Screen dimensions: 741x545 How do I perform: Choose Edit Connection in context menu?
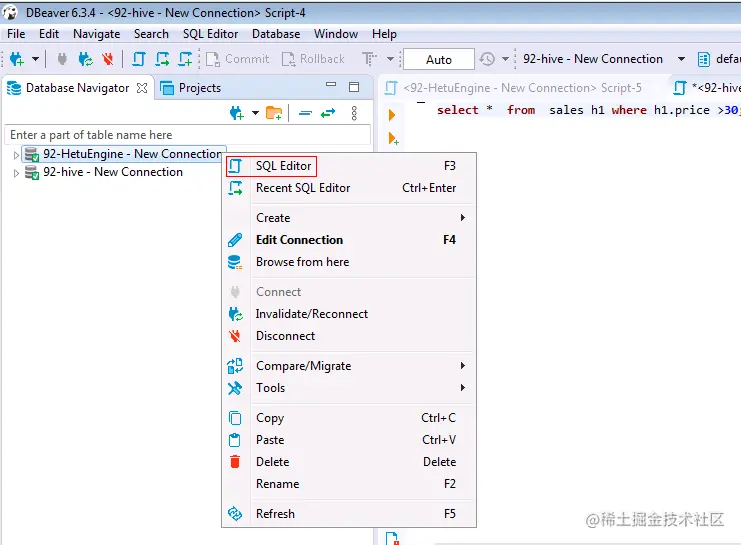[349, 240]
